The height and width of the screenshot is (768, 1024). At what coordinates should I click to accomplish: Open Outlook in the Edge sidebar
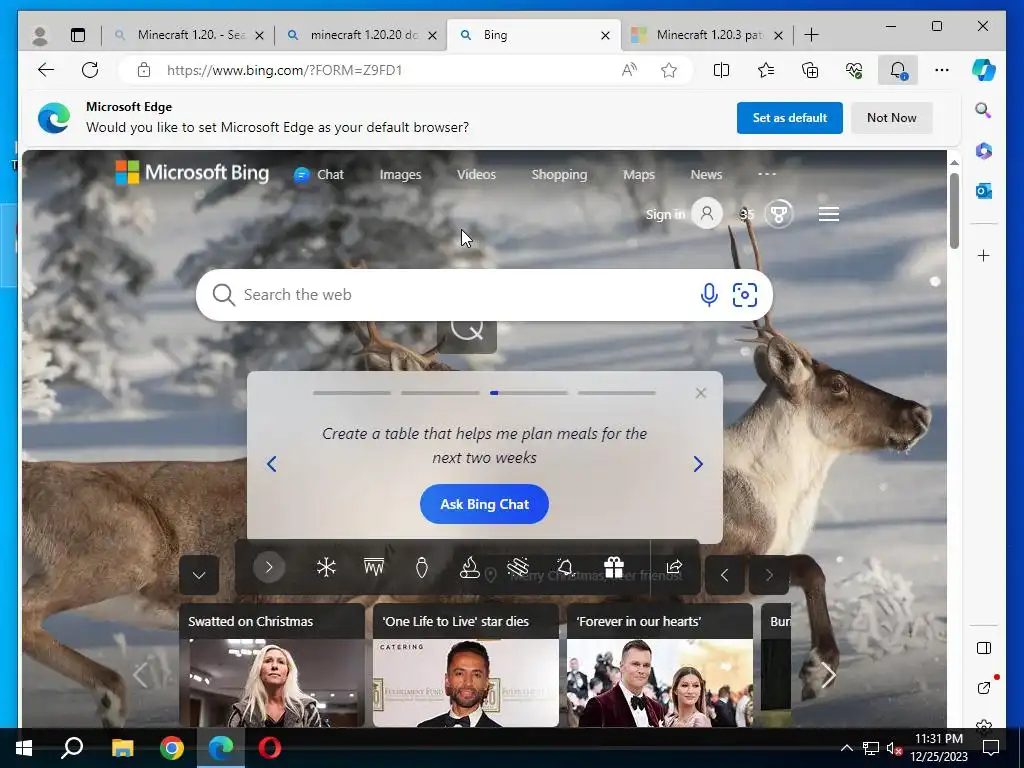(984, 191)
